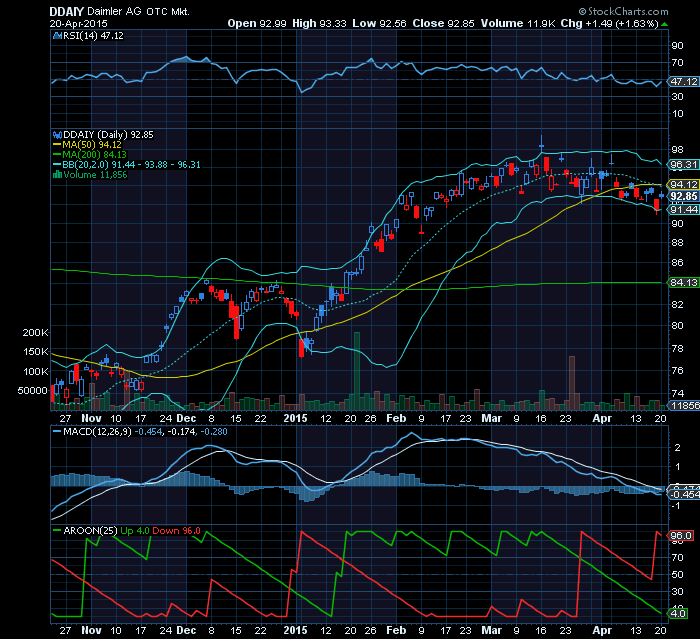Click the Aroon 'Up 4.0' green text
The height and width of the screenshot is (639, 700).
tap(135, 530)
